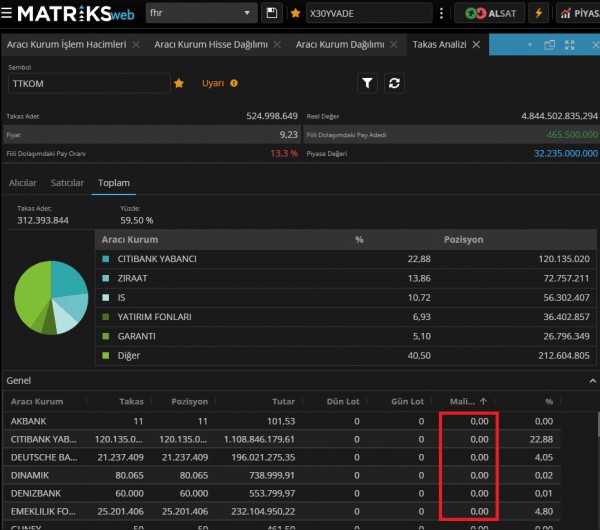The image size is (600, 530).
Task: Select the CITIBANK YAB... row in Genel
Action: [282, 439]
